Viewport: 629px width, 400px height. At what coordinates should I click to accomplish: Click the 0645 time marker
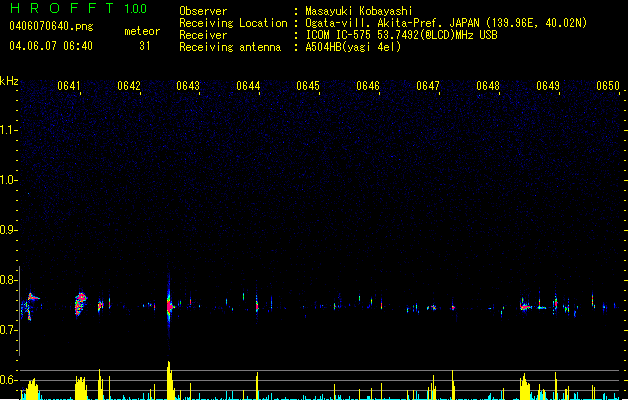[308, 86]
